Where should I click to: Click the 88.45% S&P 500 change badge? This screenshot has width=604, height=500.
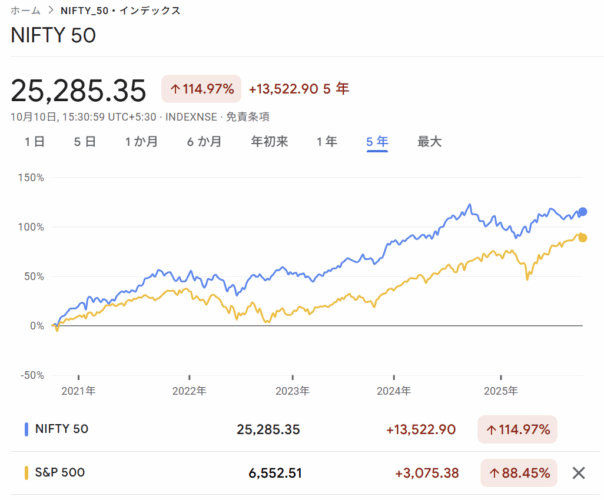(x=518, y=473)
